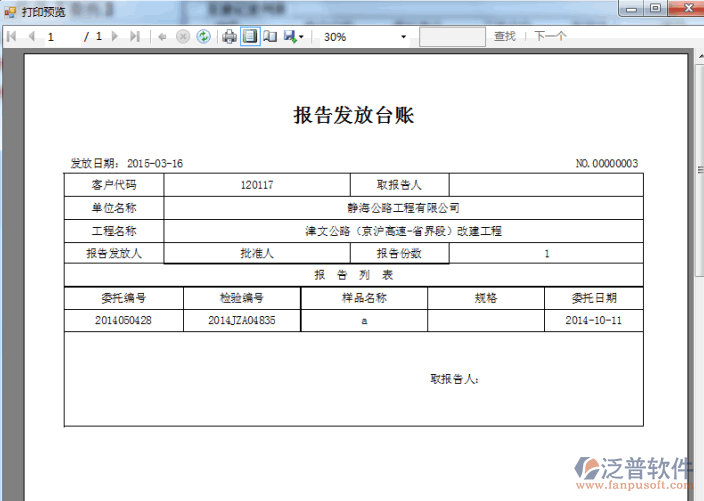This screenshot has height=501, width=704.
Task: Click the date 2015-03-16
Action: [x=155, y=163]
